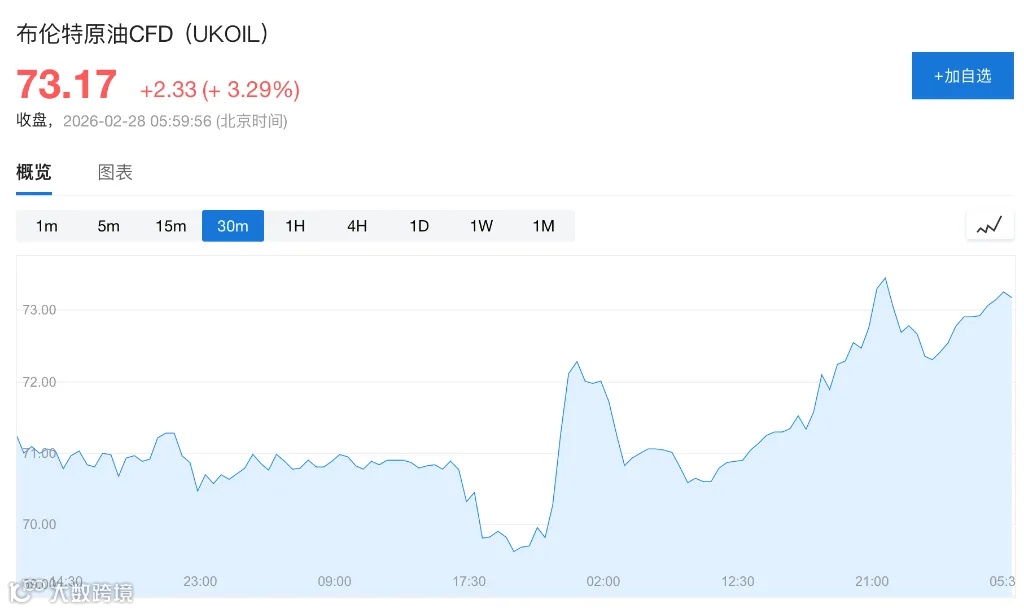Click the chart peak near 21:00

point(885,278)
